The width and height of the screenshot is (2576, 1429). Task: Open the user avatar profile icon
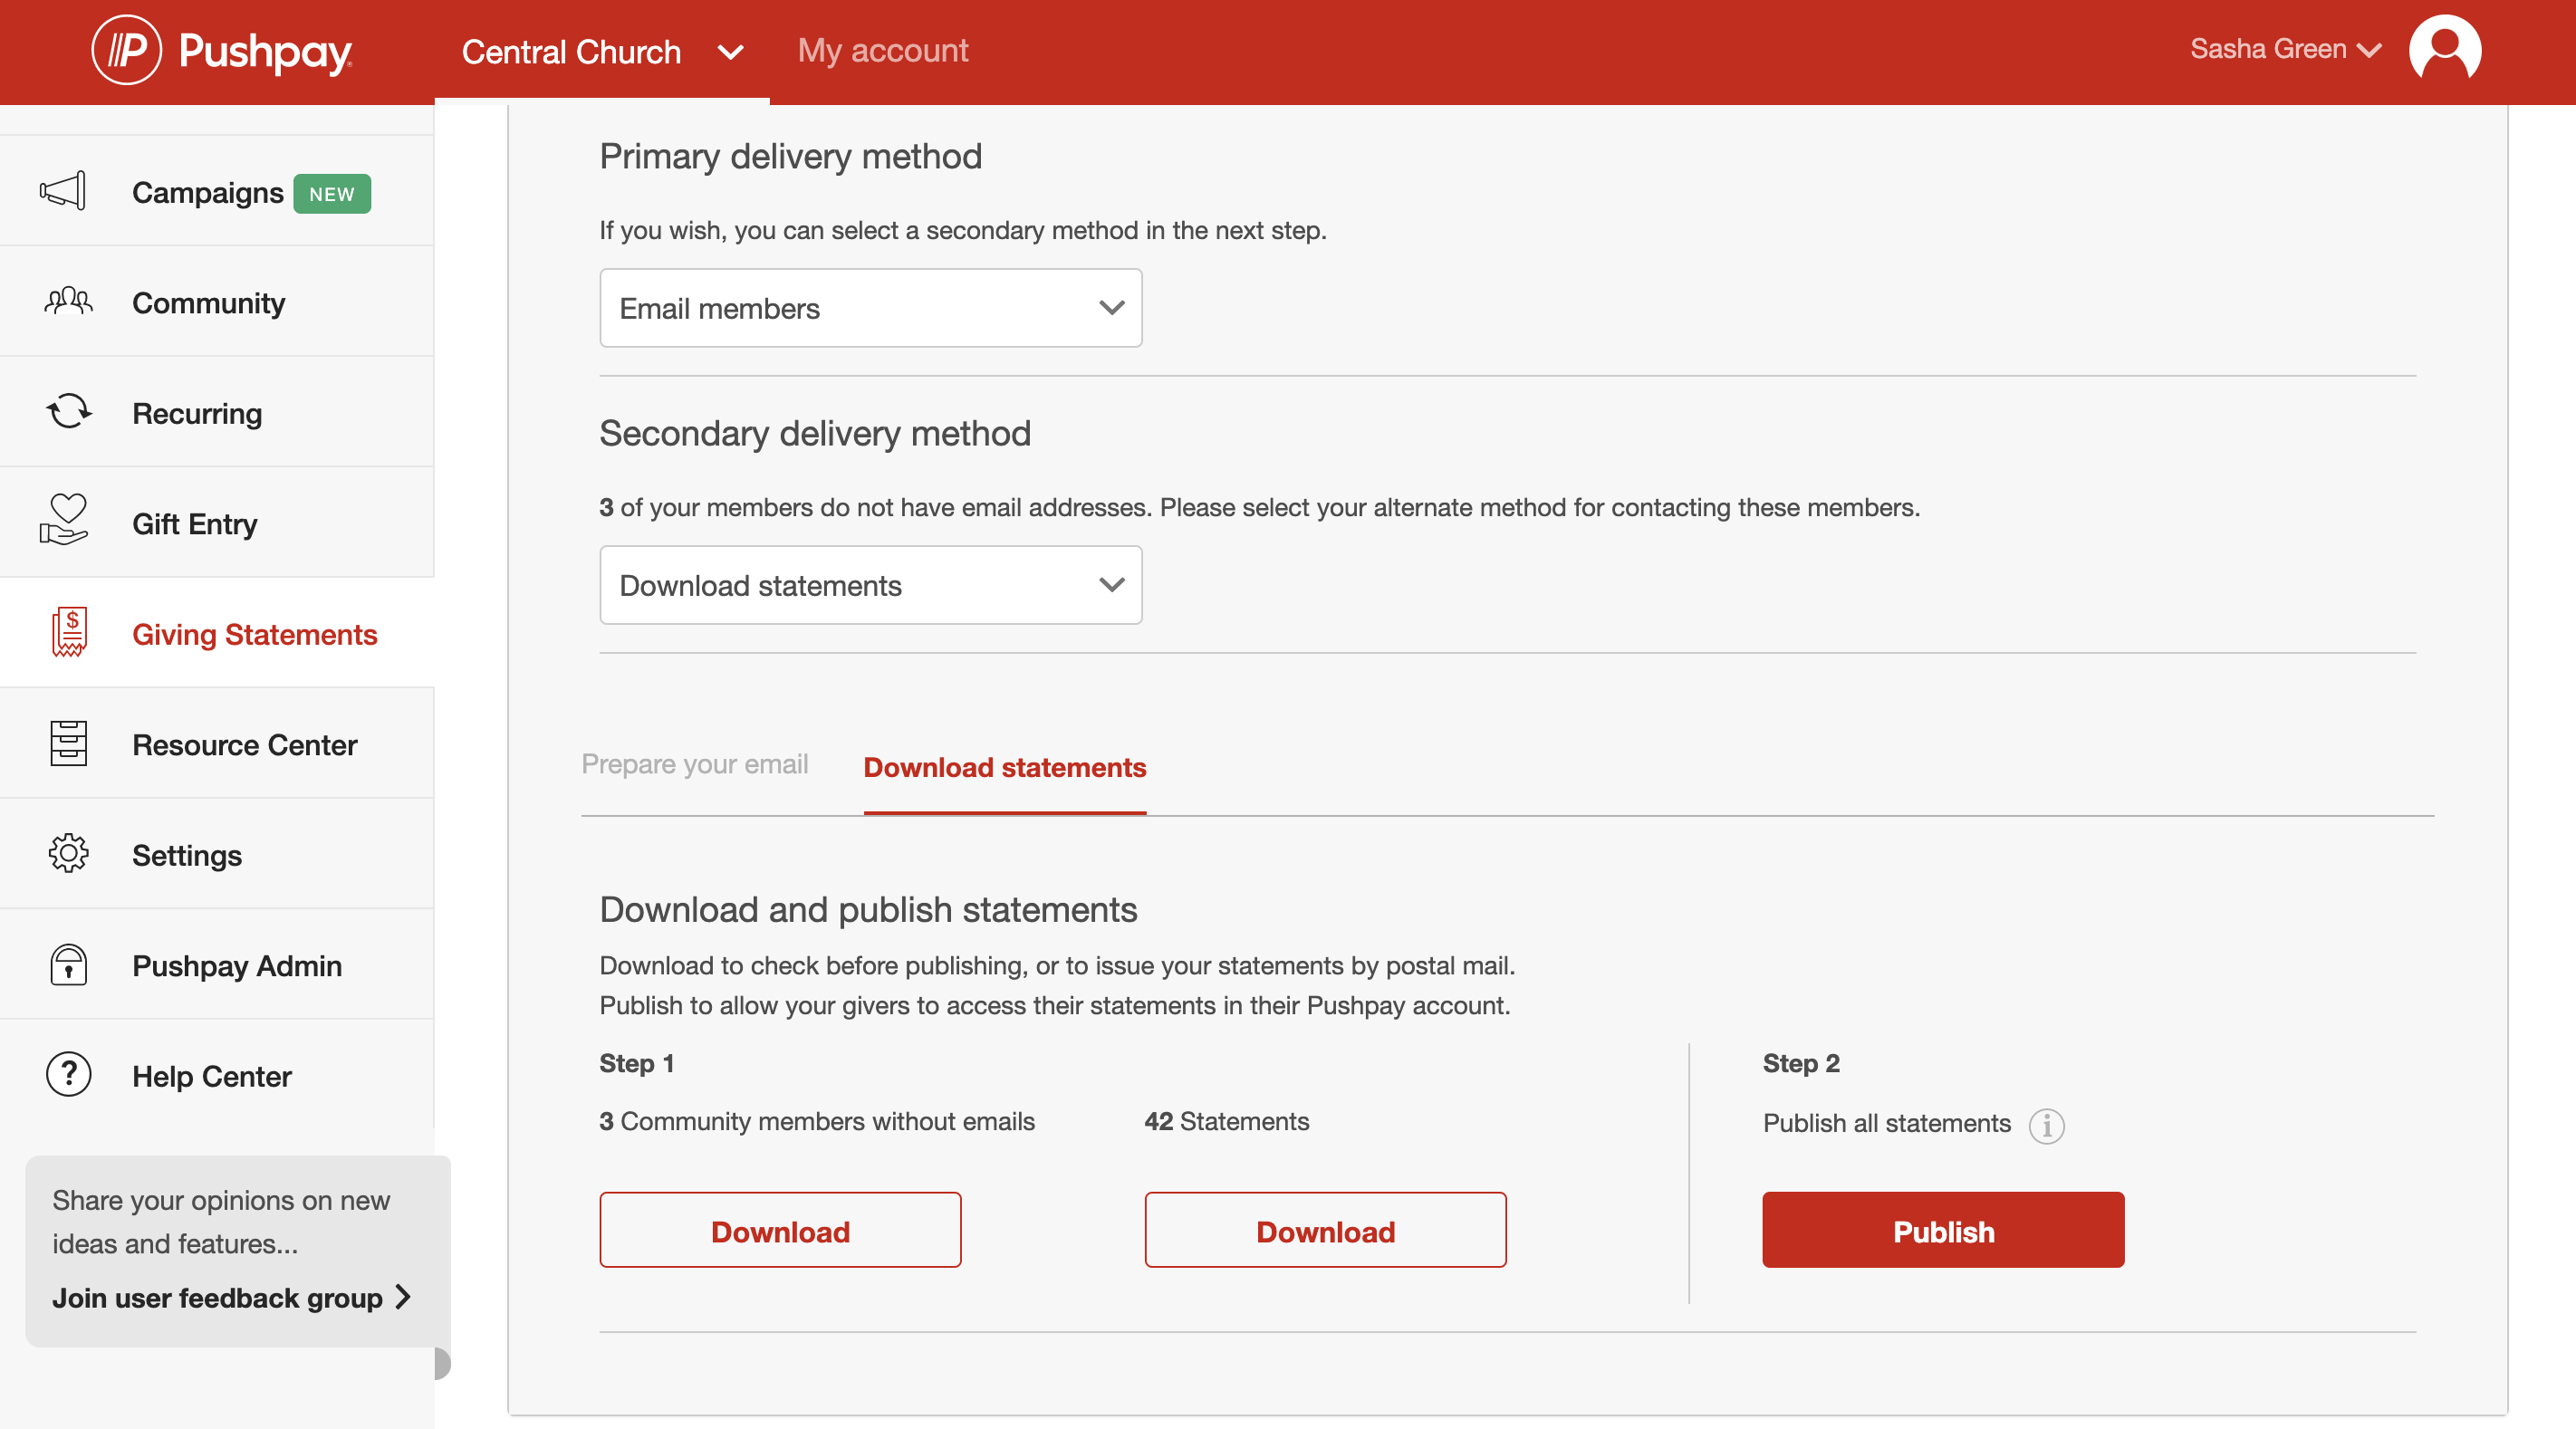click(2447, 48)
